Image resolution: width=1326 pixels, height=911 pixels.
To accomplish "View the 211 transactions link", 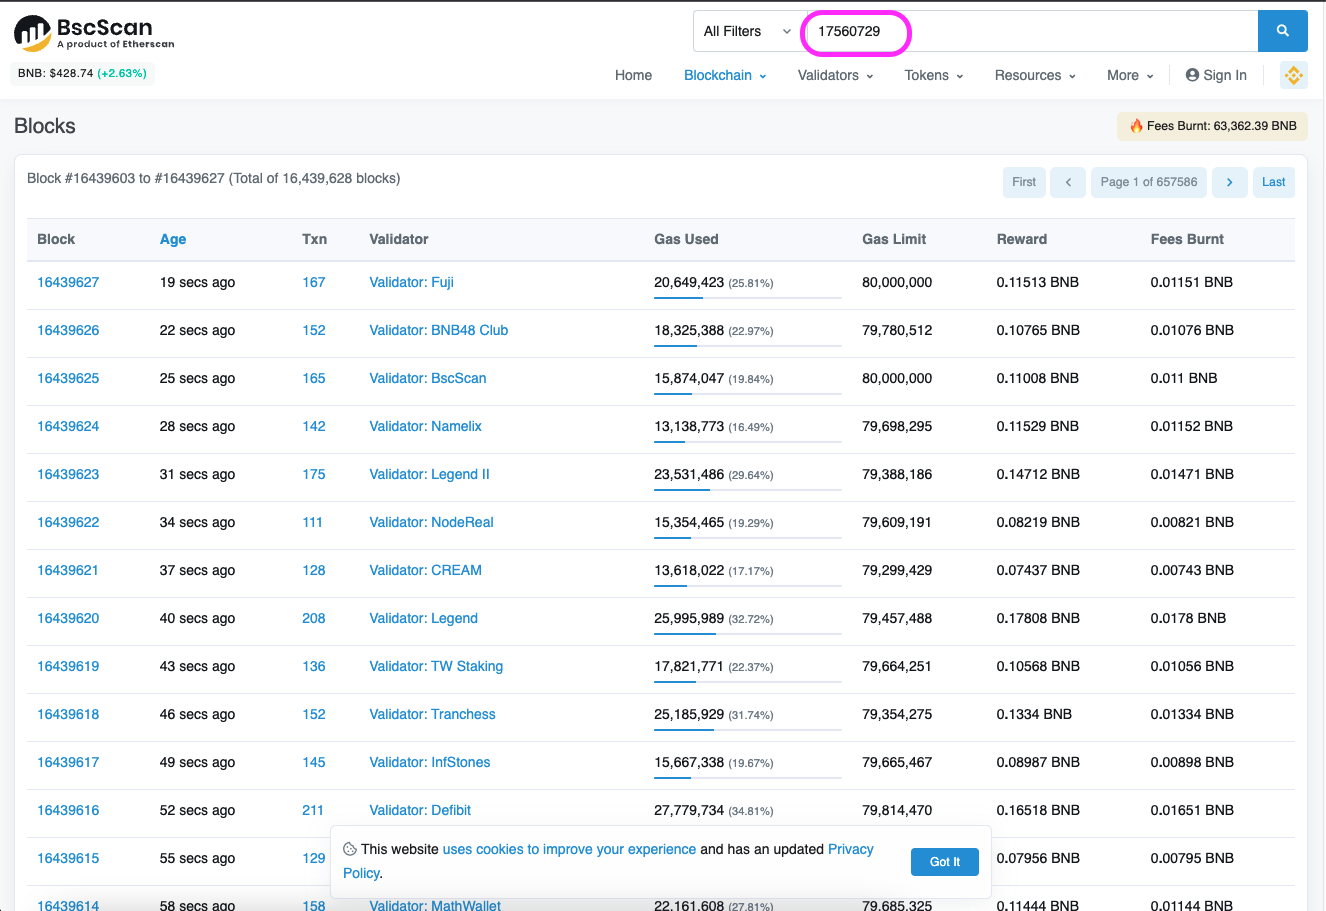I will (x=313, y=810).
